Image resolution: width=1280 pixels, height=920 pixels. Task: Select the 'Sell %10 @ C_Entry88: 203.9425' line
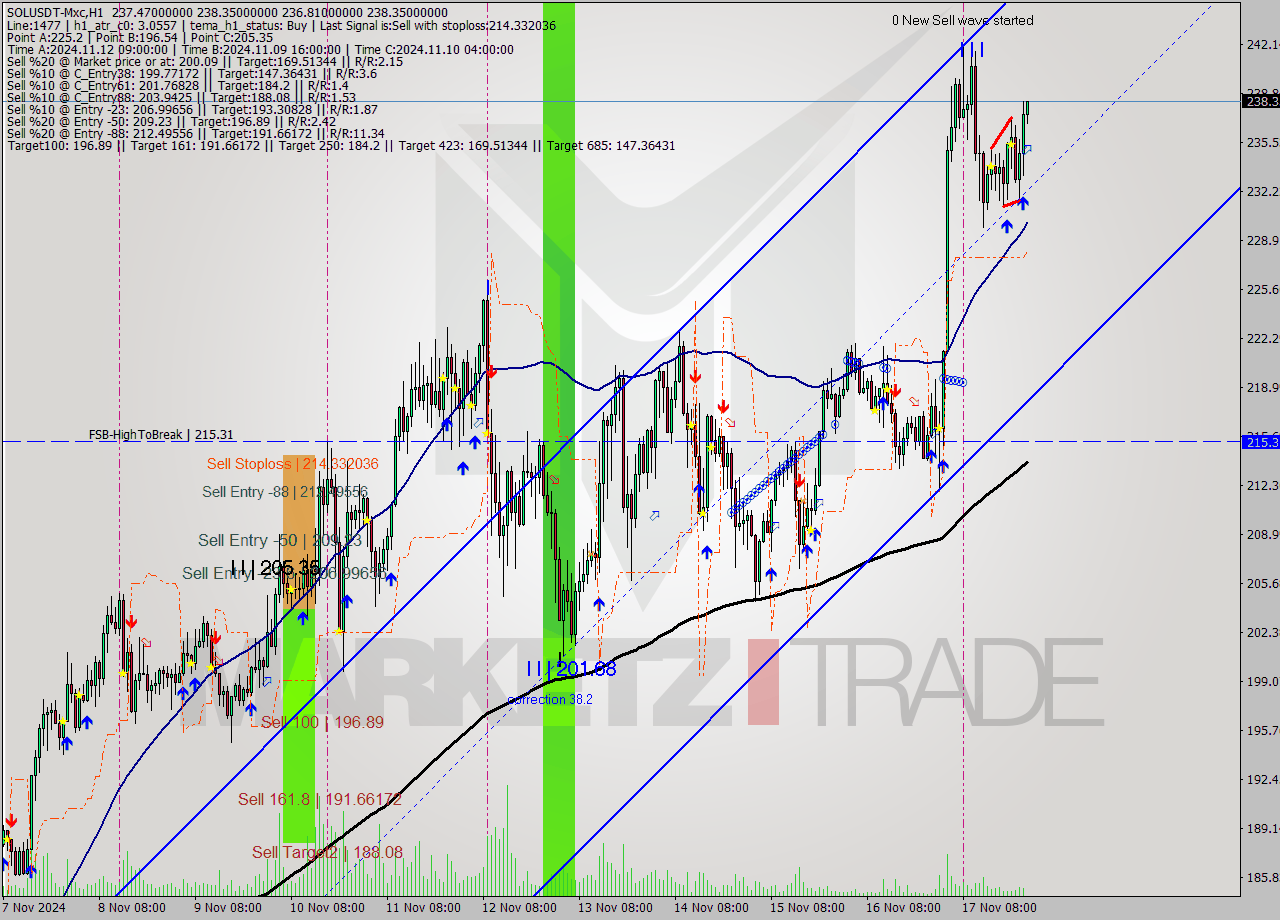click(x=181, y=97)
